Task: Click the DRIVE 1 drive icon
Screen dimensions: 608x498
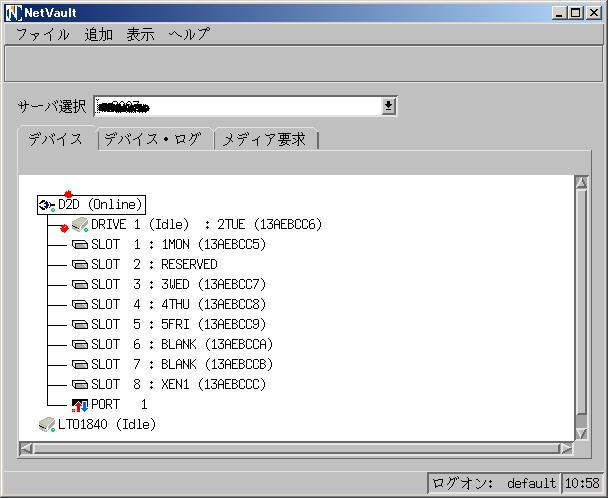Action: point(80,225)
